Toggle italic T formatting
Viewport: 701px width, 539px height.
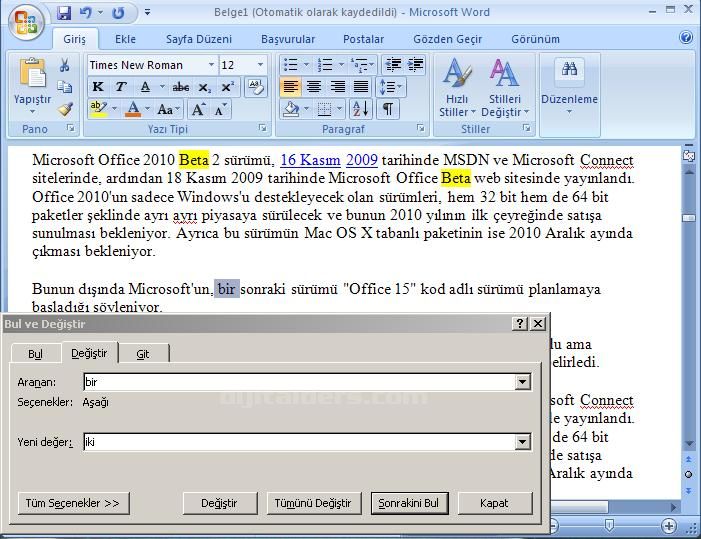(120, 87)
